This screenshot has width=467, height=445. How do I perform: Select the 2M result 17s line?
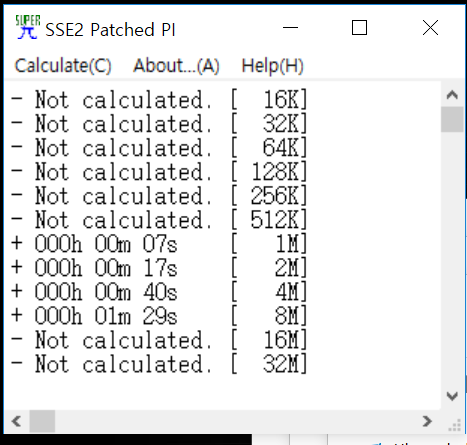pyautogui.click(x=159, y=268)
